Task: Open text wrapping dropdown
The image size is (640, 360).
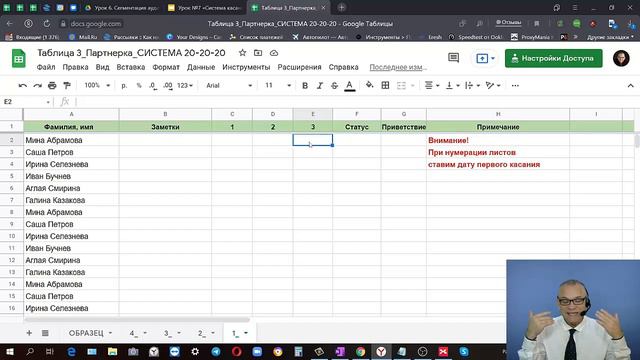Action: [x=472, y=85]
